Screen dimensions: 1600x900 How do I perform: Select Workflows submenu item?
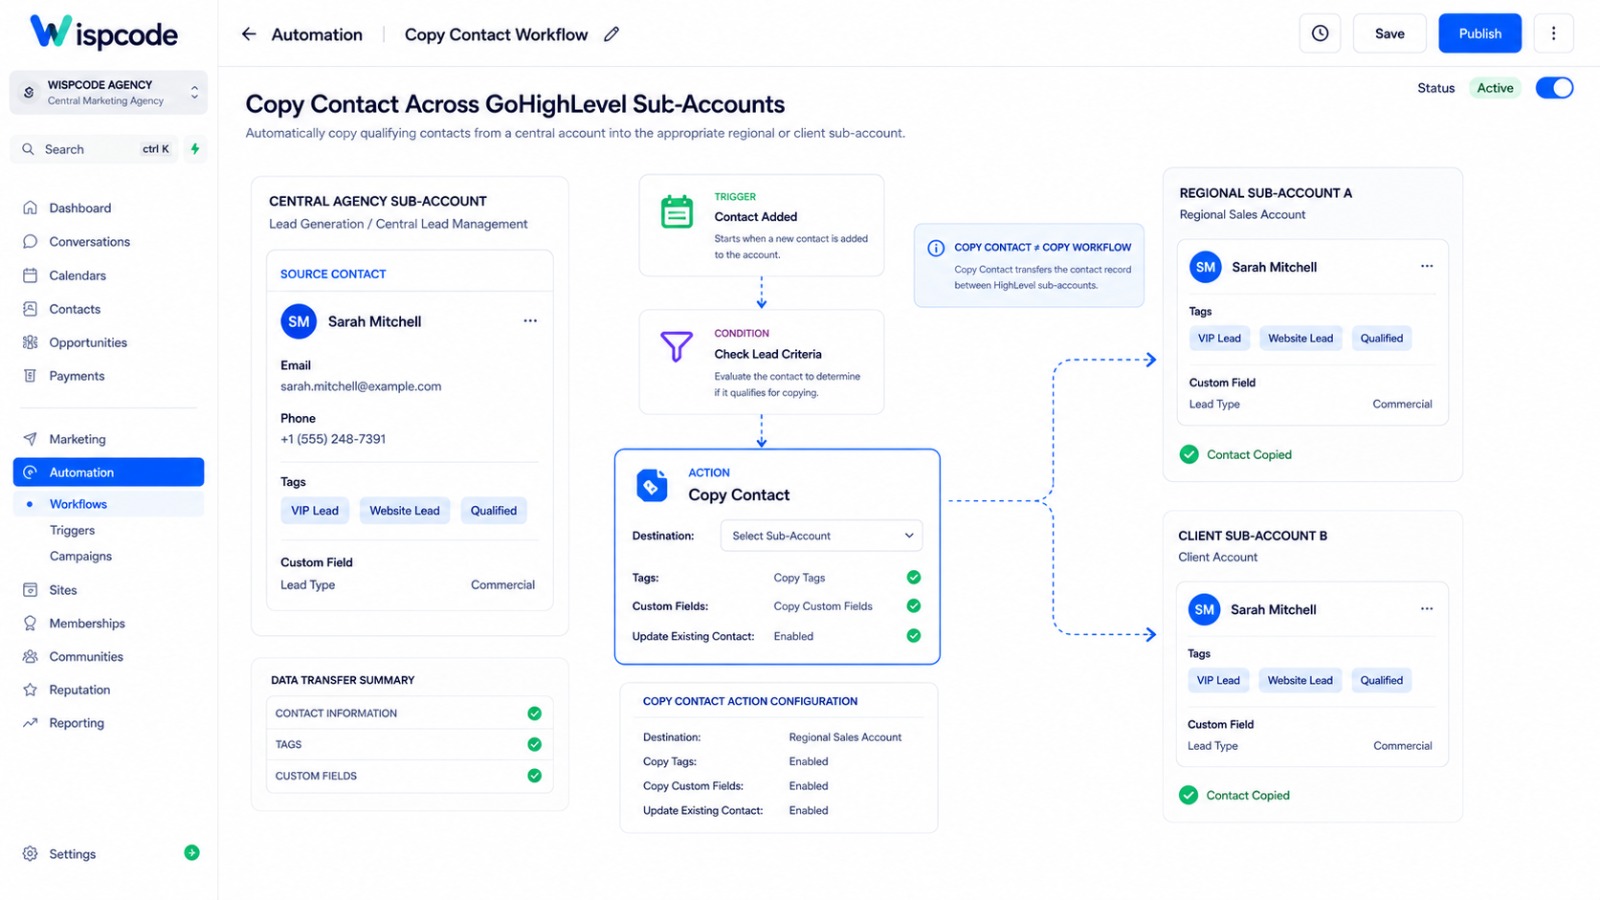click(108, 504)
